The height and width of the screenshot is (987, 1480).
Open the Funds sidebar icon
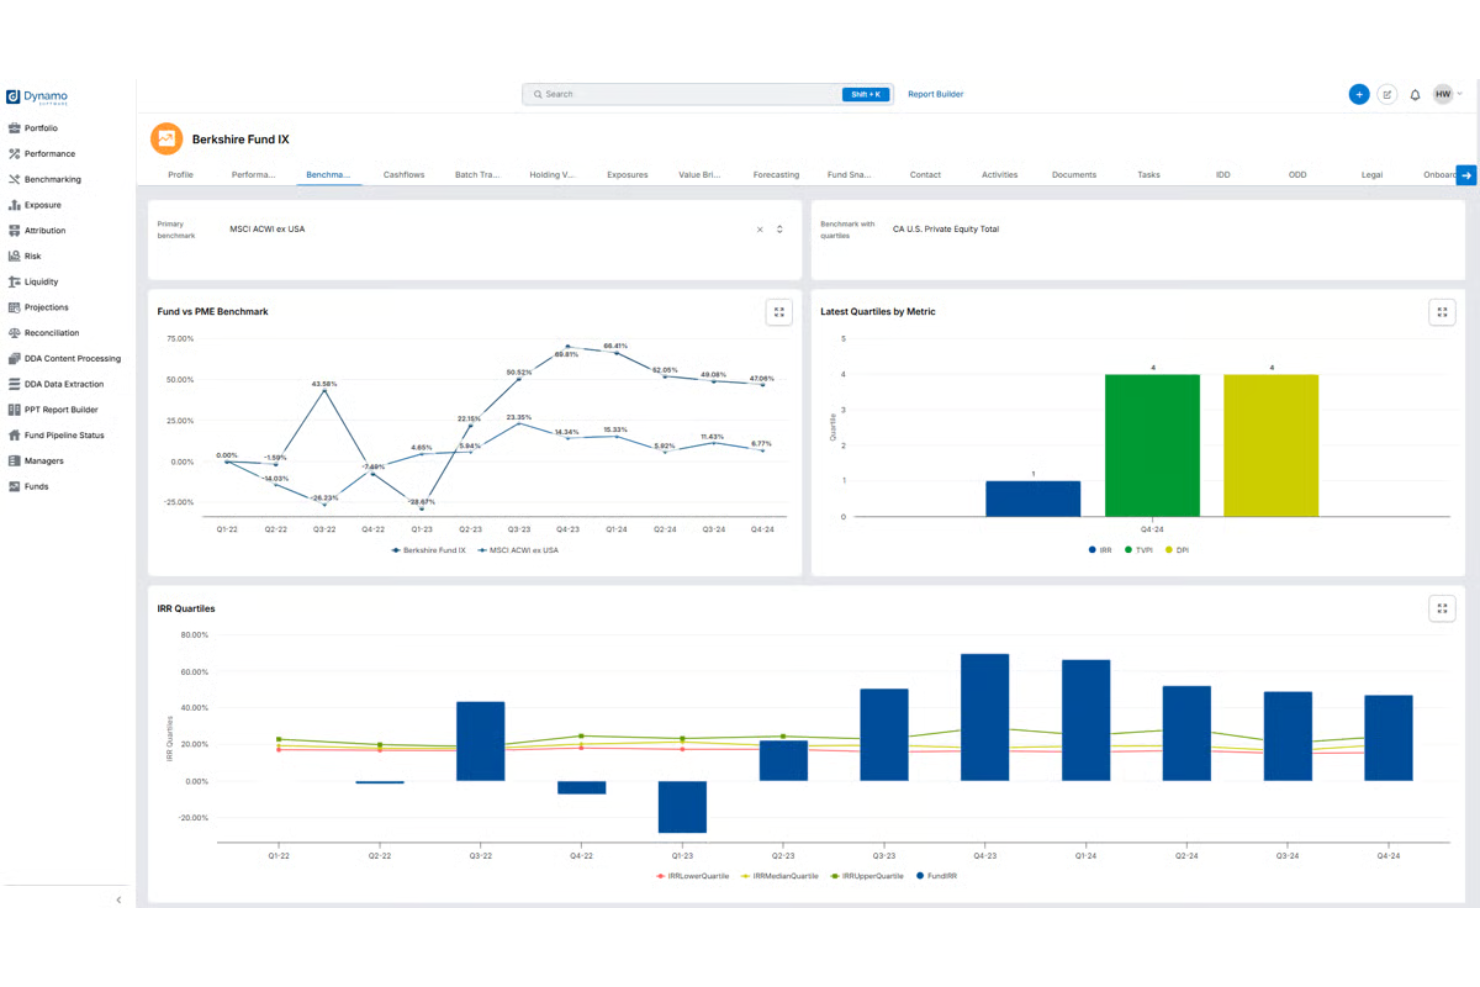click(x=14, y=486)
